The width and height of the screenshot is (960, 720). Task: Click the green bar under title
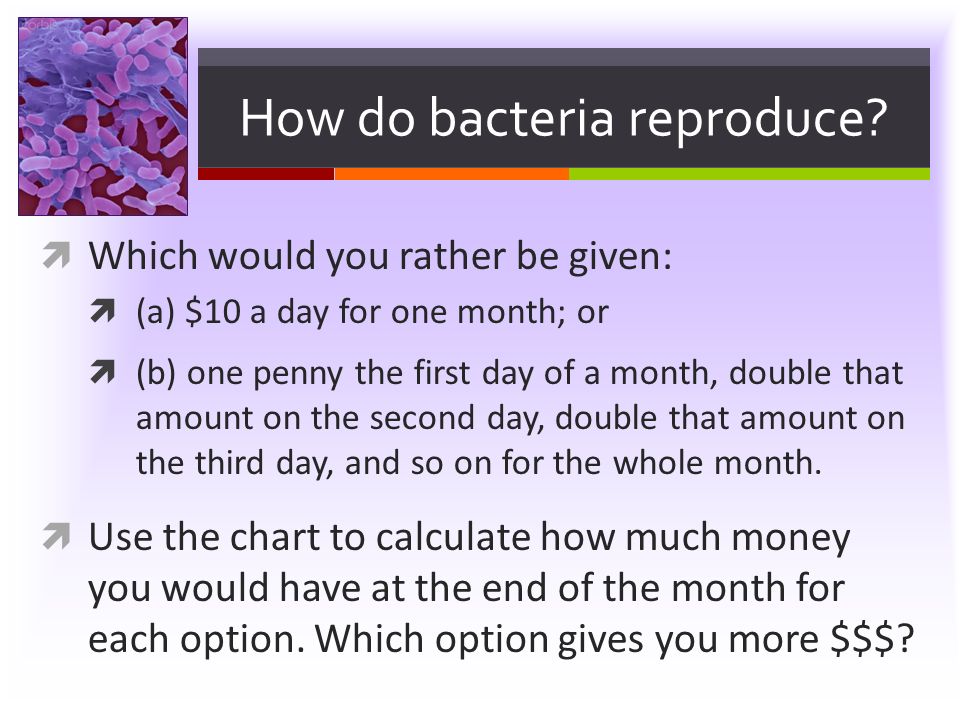pyautogui.click(x=749, y=174)
